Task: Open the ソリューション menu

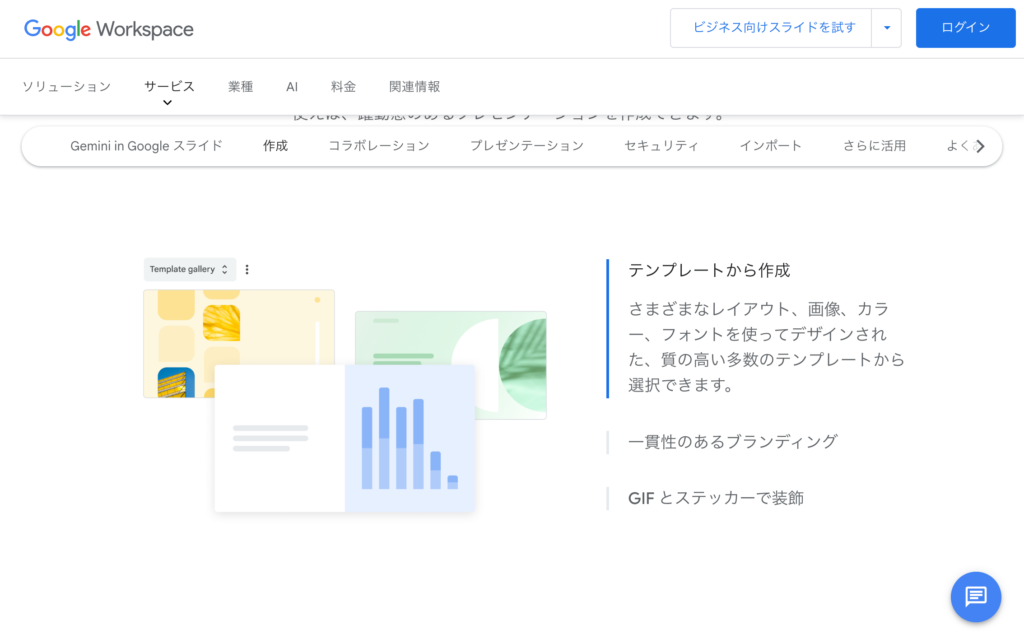Action: 67,87
